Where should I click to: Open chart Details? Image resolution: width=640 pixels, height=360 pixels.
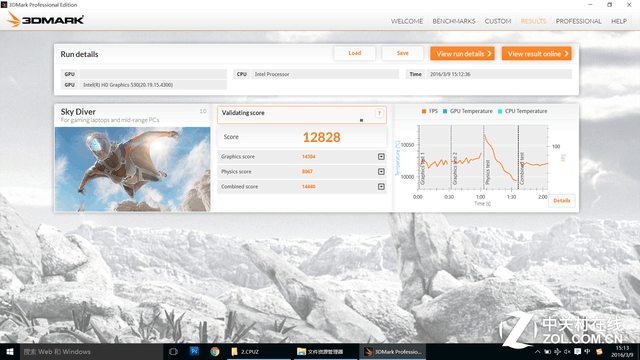click(x=561, y=200)
